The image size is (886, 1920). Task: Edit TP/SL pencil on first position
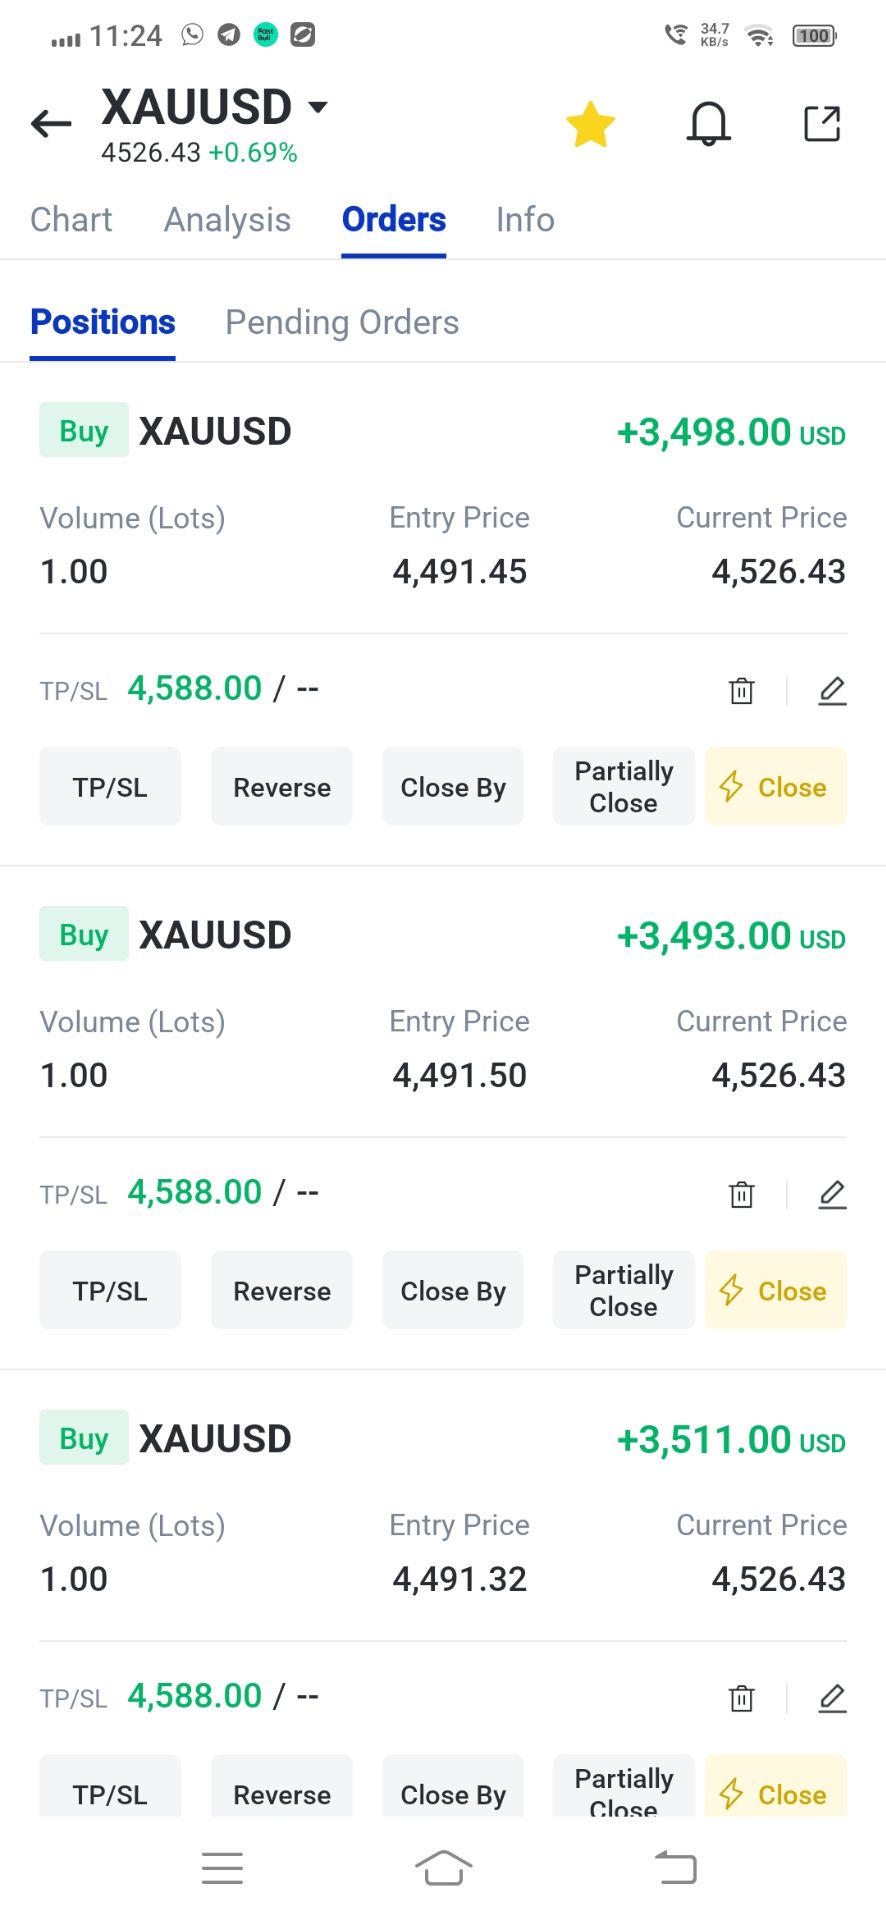tap(832, 690)
